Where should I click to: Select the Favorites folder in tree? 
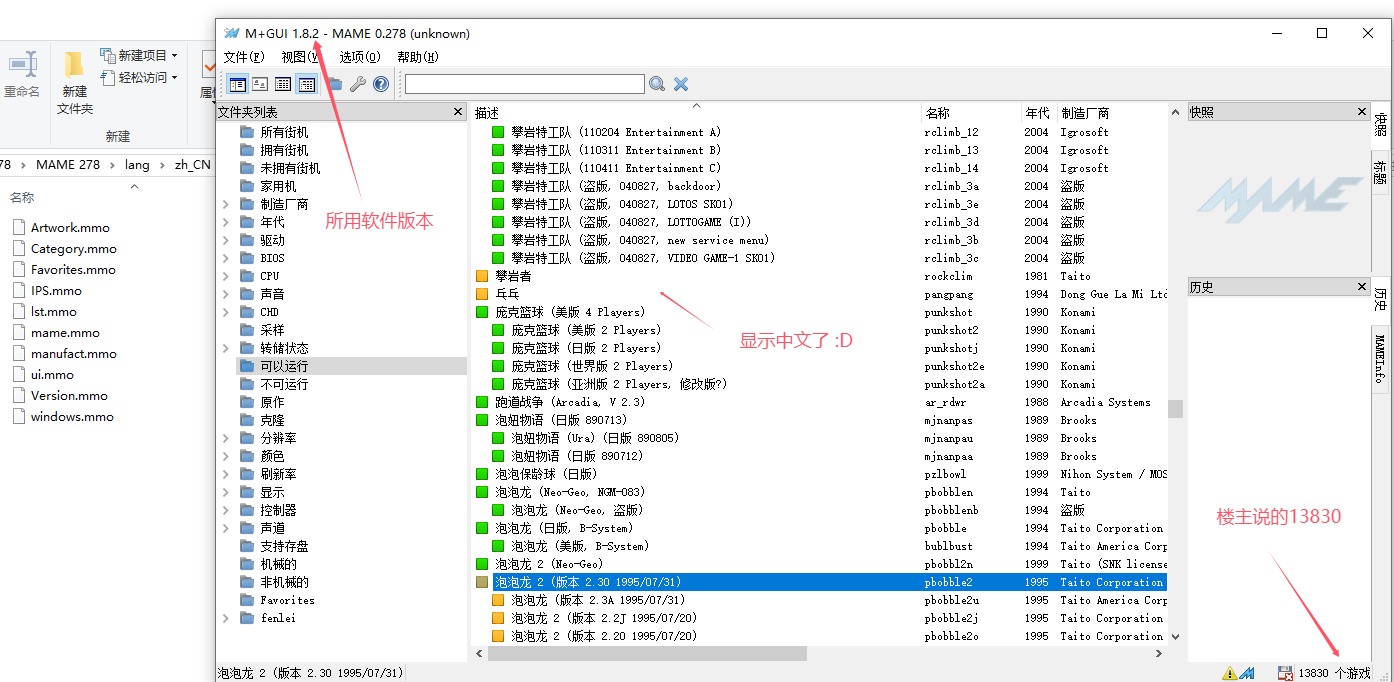[x=287, y=600]
